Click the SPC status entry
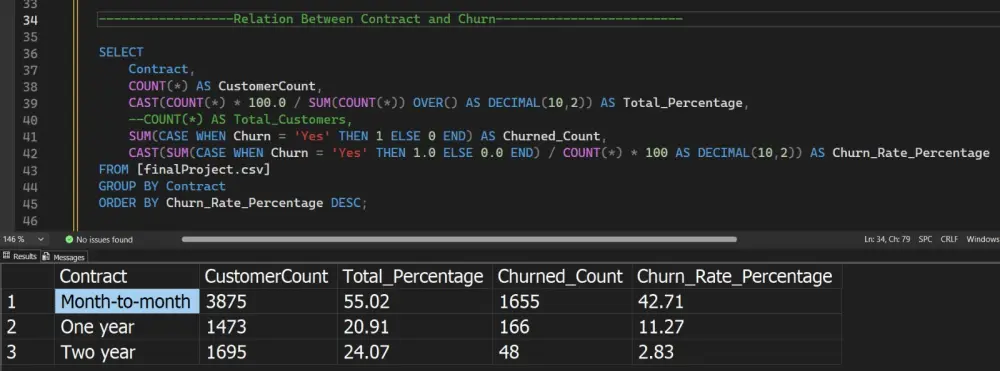Image resolution: width=1000 pixels, height=371 pixels. [x=925, y=240]
